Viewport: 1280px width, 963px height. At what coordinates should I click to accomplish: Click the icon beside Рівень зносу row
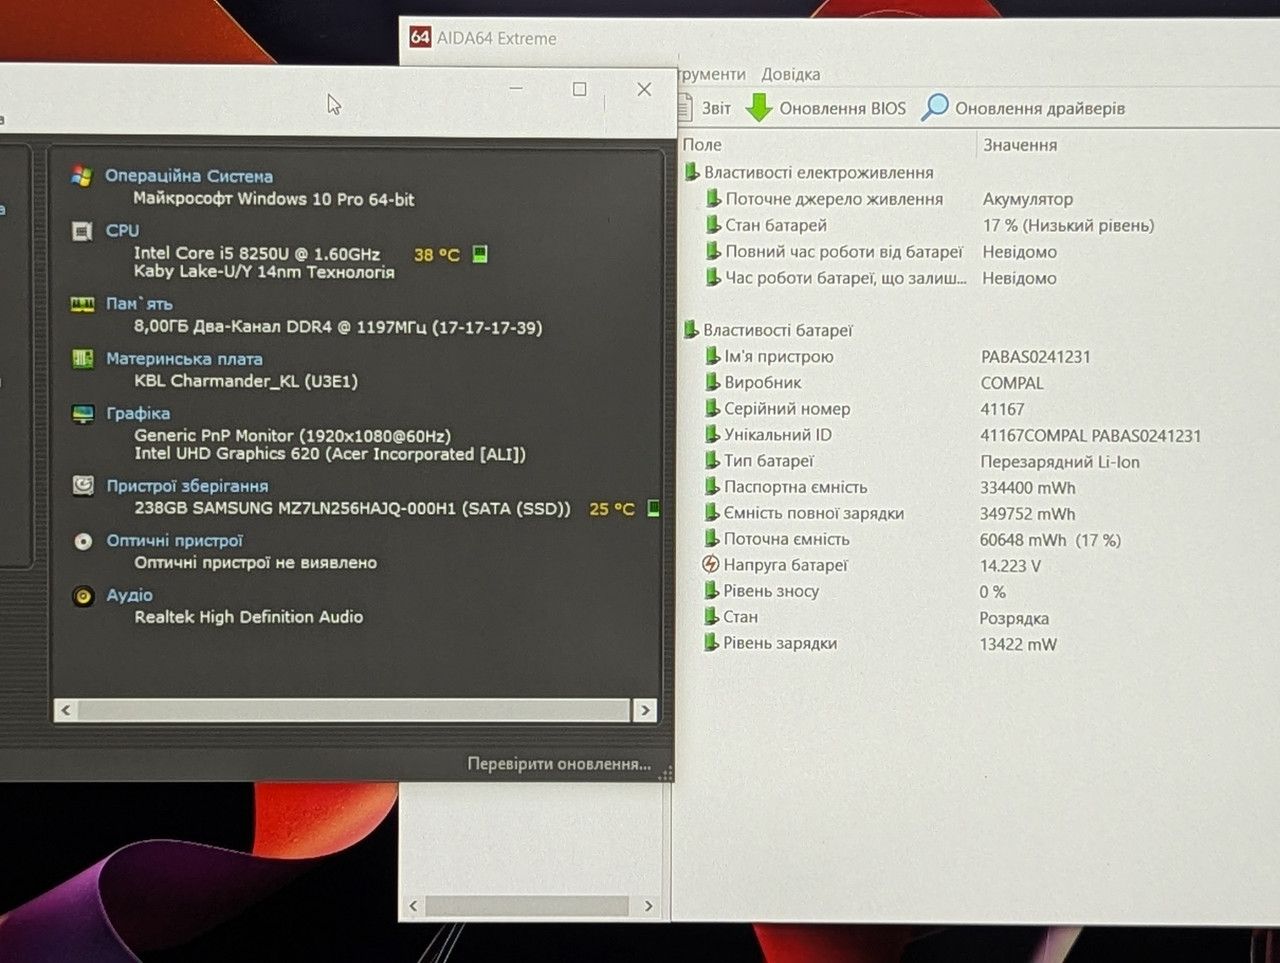(711, 590)
